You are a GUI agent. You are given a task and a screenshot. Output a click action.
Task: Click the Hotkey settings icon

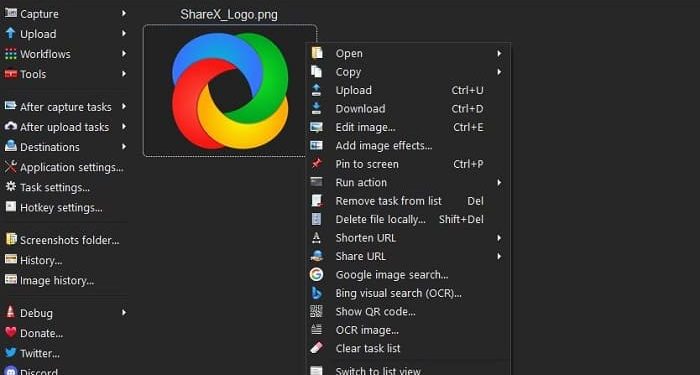pos(11,207)
